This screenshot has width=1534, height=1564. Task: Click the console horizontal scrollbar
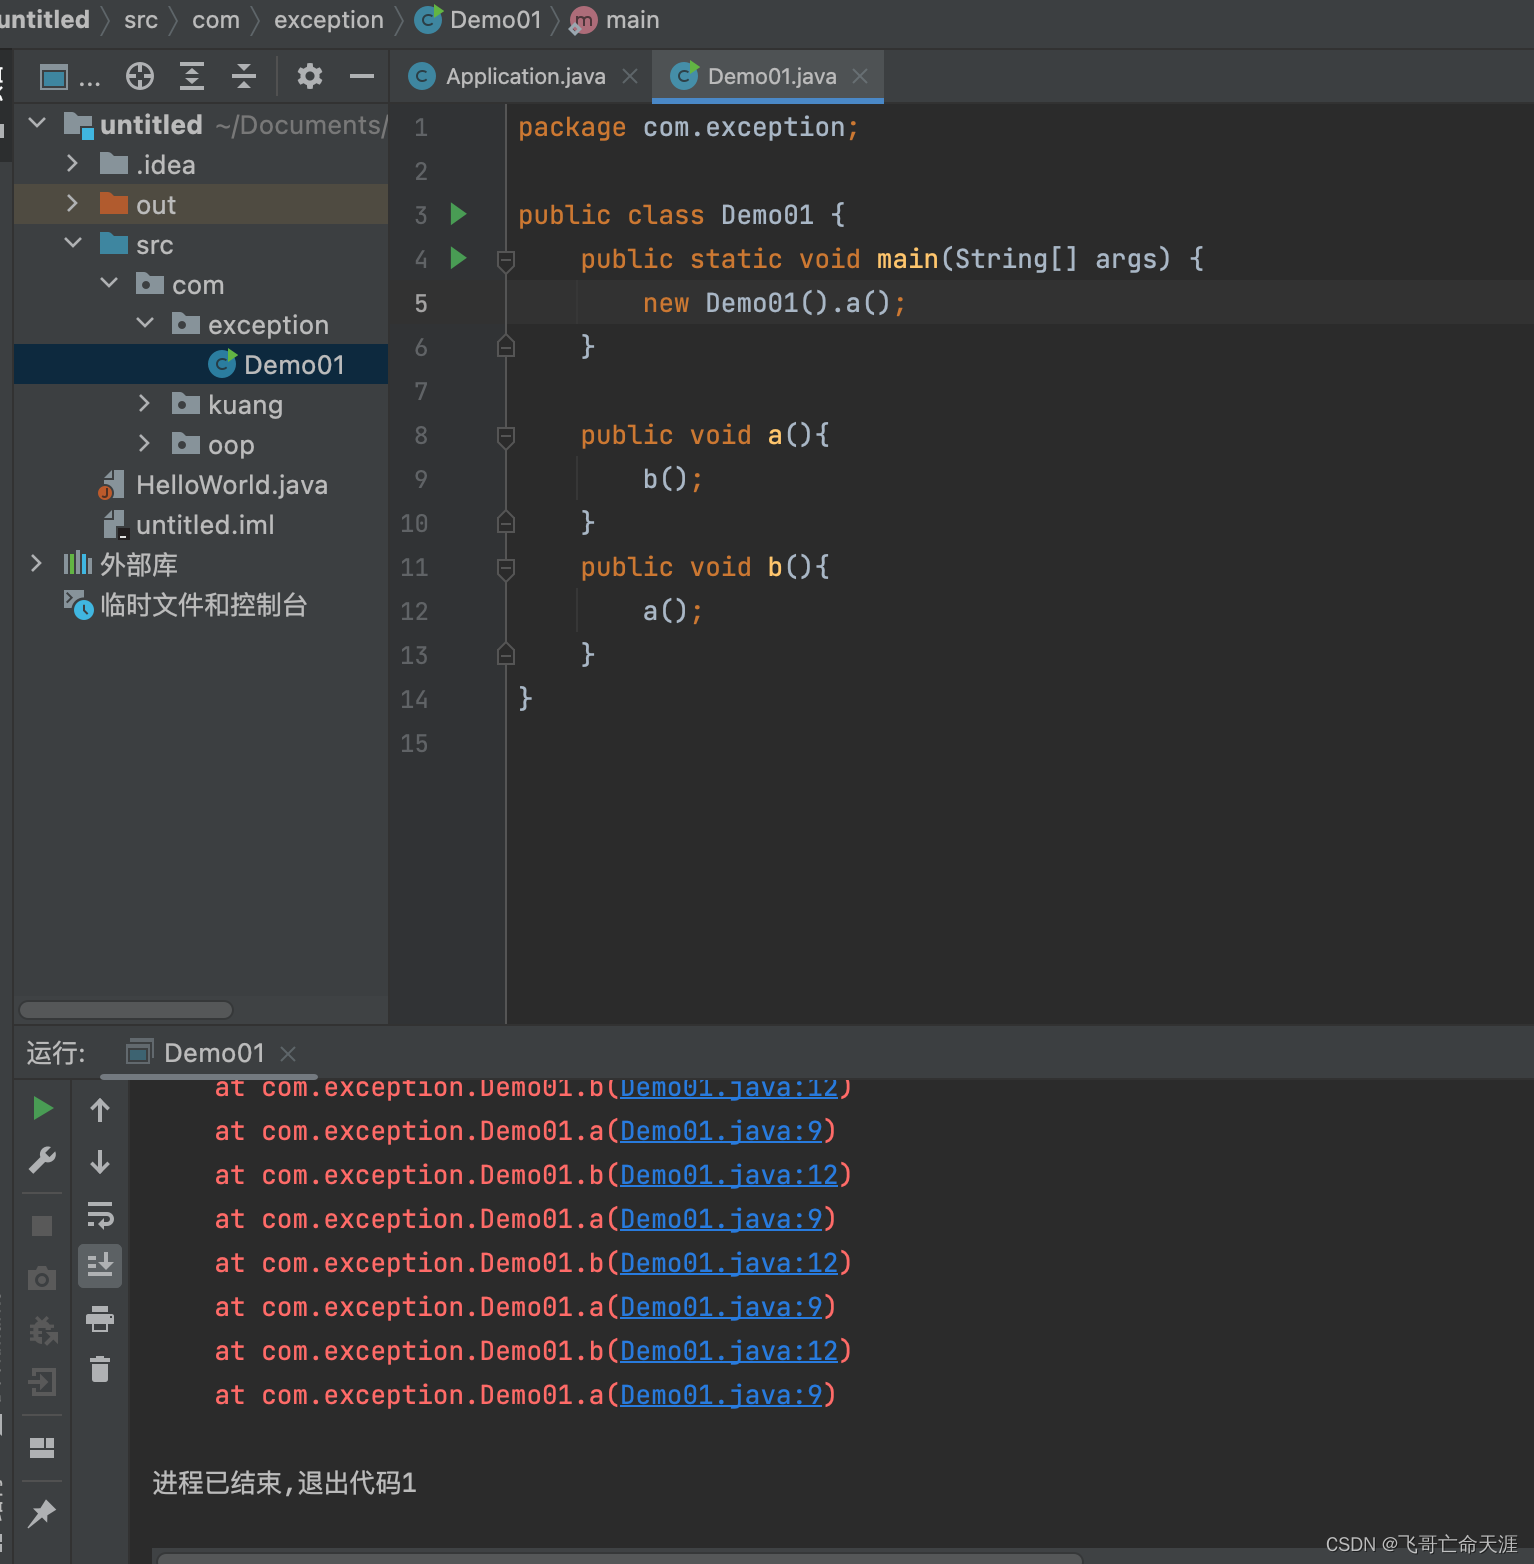tap(620, 1558)
